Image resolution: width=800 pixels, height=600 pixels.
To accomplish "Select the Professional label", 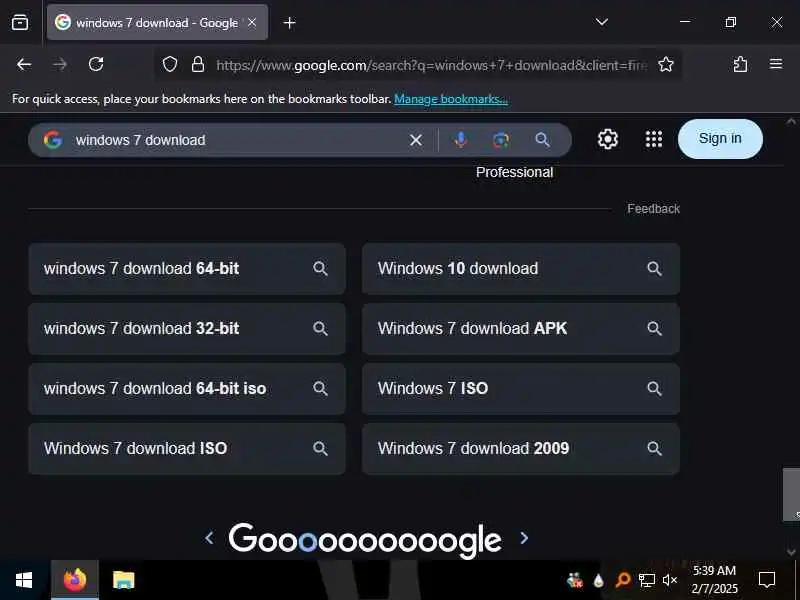I will pyautogui.click(x=514, y=172).
